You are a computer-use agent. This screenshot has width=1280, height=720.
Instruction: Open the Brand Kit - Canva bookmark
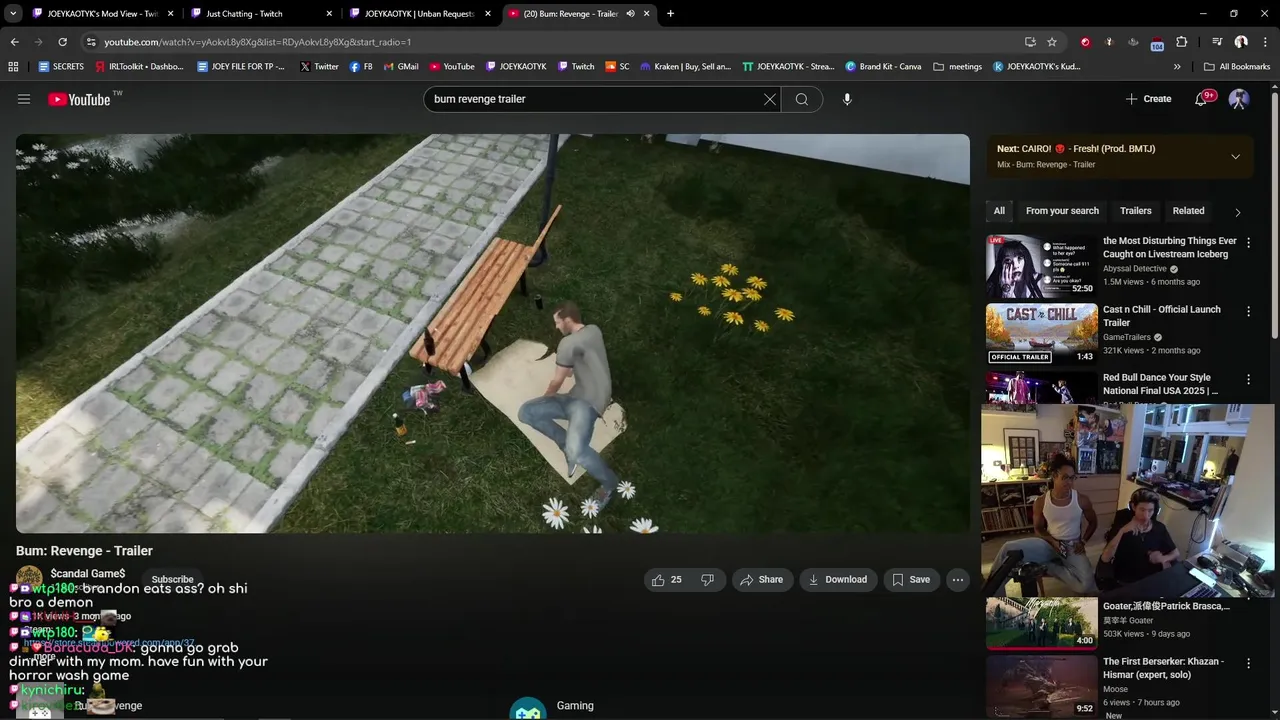[883, 67]
